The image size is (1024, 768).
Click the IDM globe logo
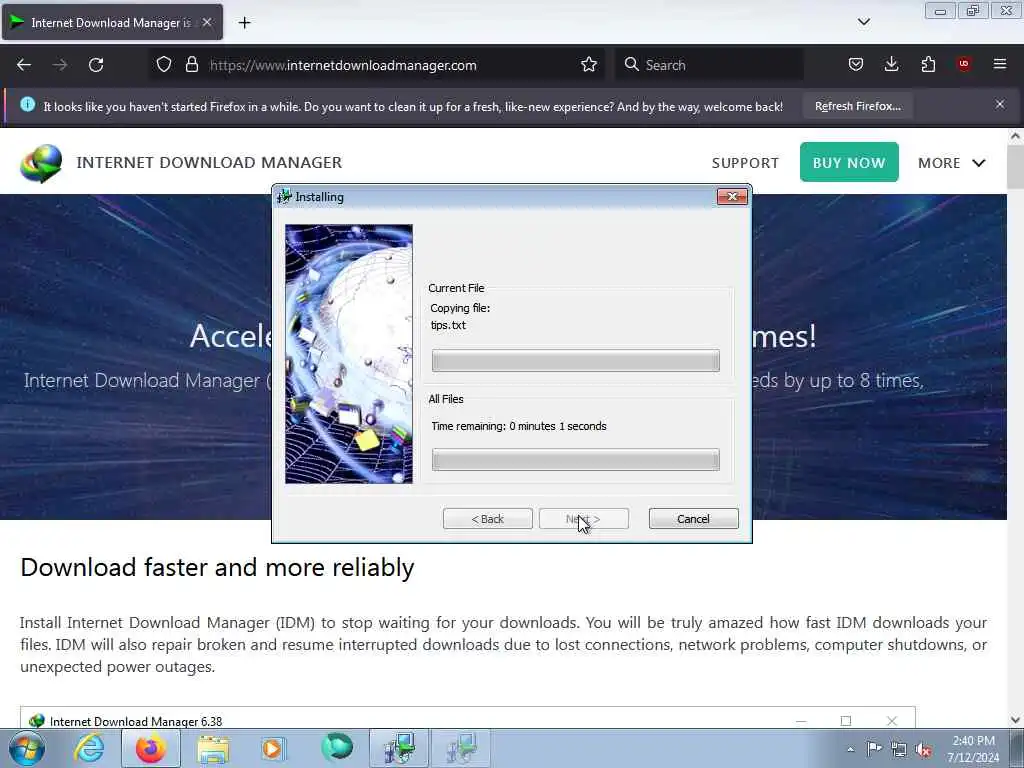[41, 163]
